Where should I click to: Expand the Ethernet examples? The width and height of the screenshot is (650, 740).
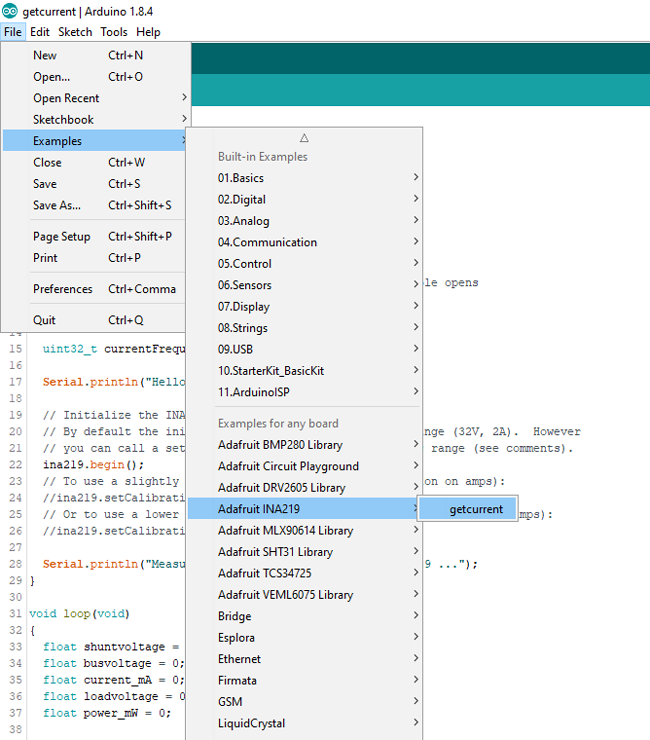coord(304,659)
